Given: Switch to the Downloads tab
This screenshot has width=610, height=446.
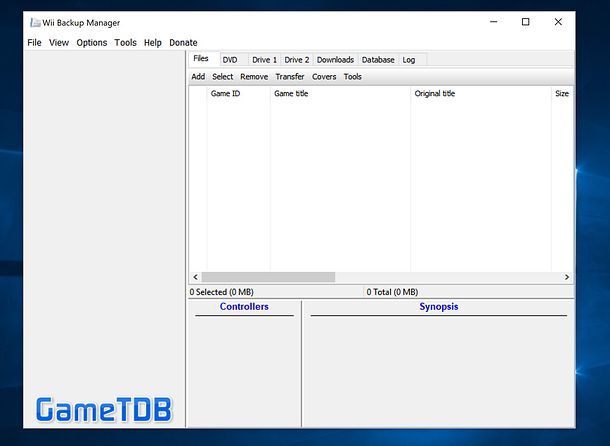Looking at the screenshot, I should [335, 60].
